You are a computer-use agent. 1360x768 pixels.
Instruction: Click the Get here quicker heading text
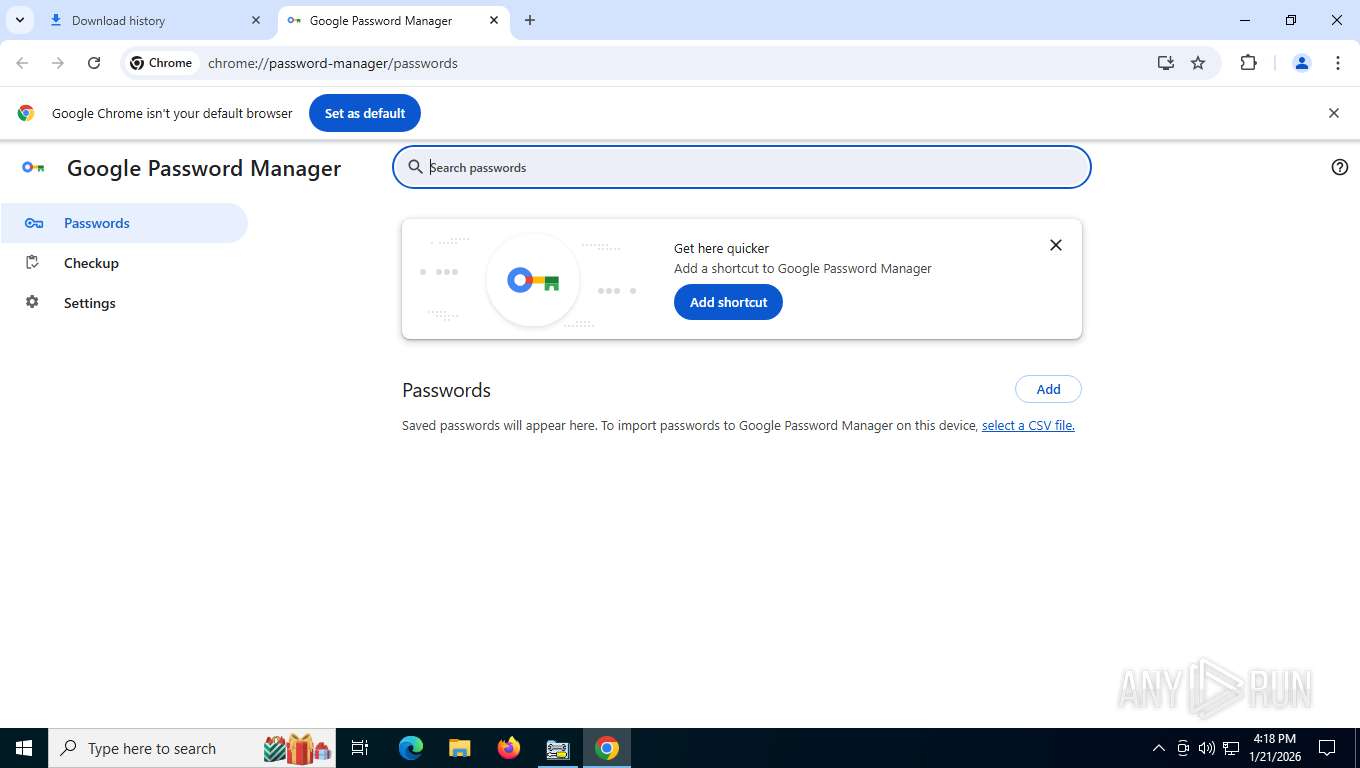pyautogui.click(x=721, y=248)
